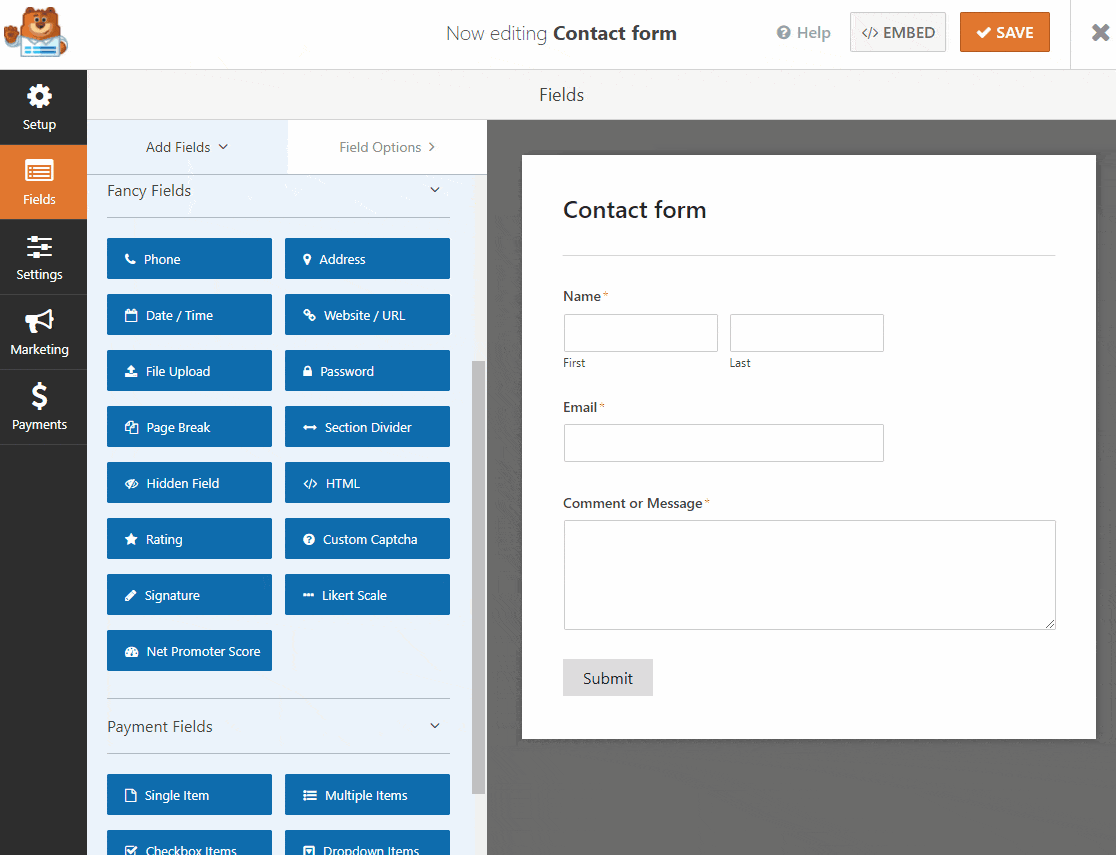This screenshot has height=855, width=1116.
Task: Save the Contact form
Action: (1004, 31)
